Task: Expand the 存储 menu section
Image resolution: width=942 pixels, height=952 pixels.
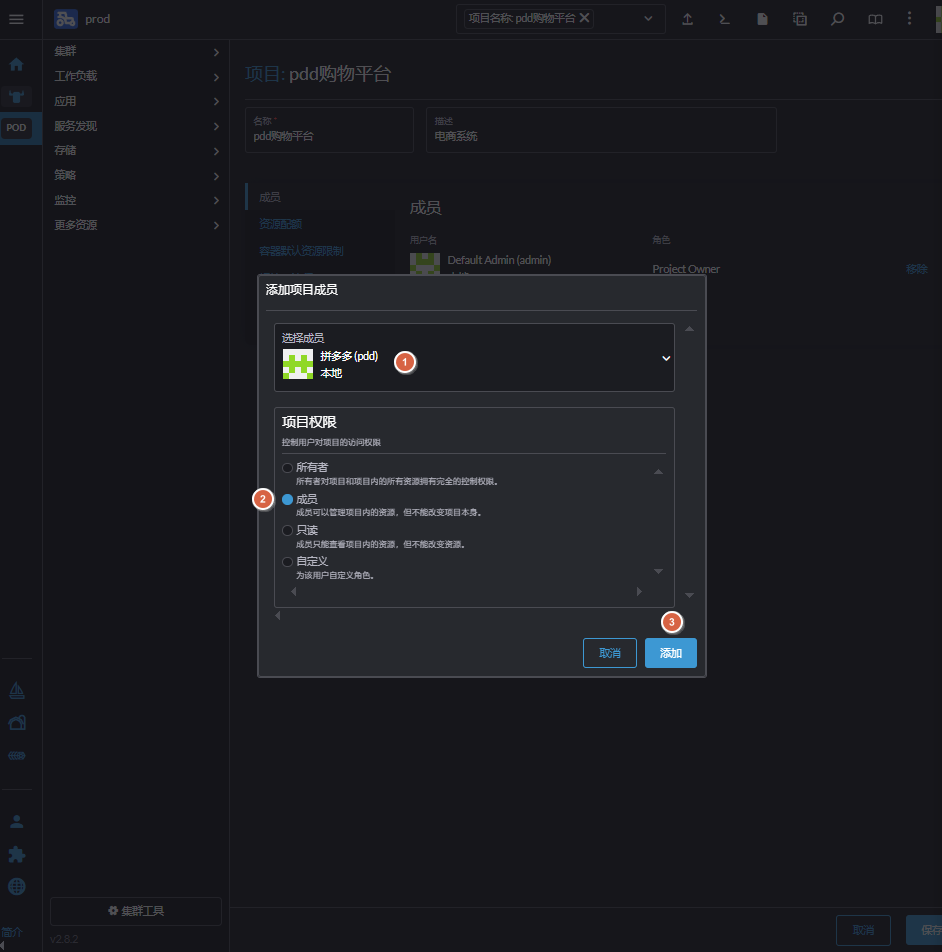Action: (x=136, y=151)
